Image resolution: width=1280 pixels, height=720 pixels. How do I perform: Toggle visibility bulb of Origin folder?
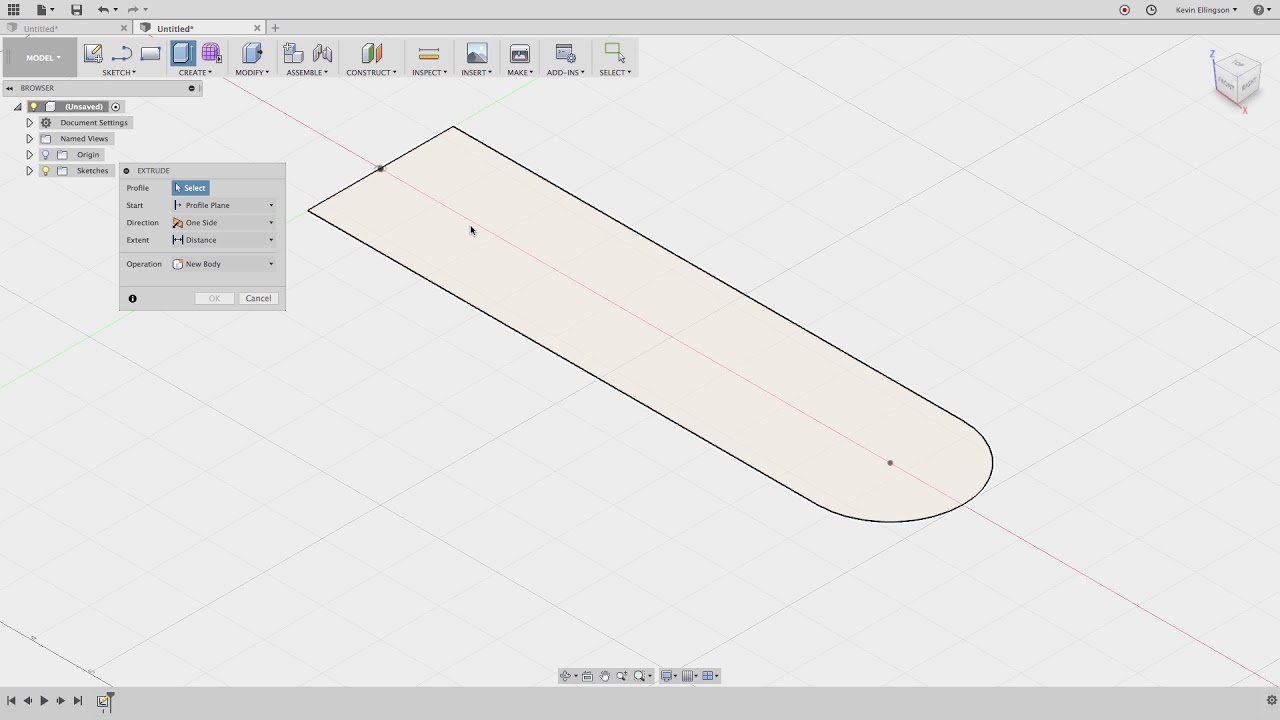point(45,155)
